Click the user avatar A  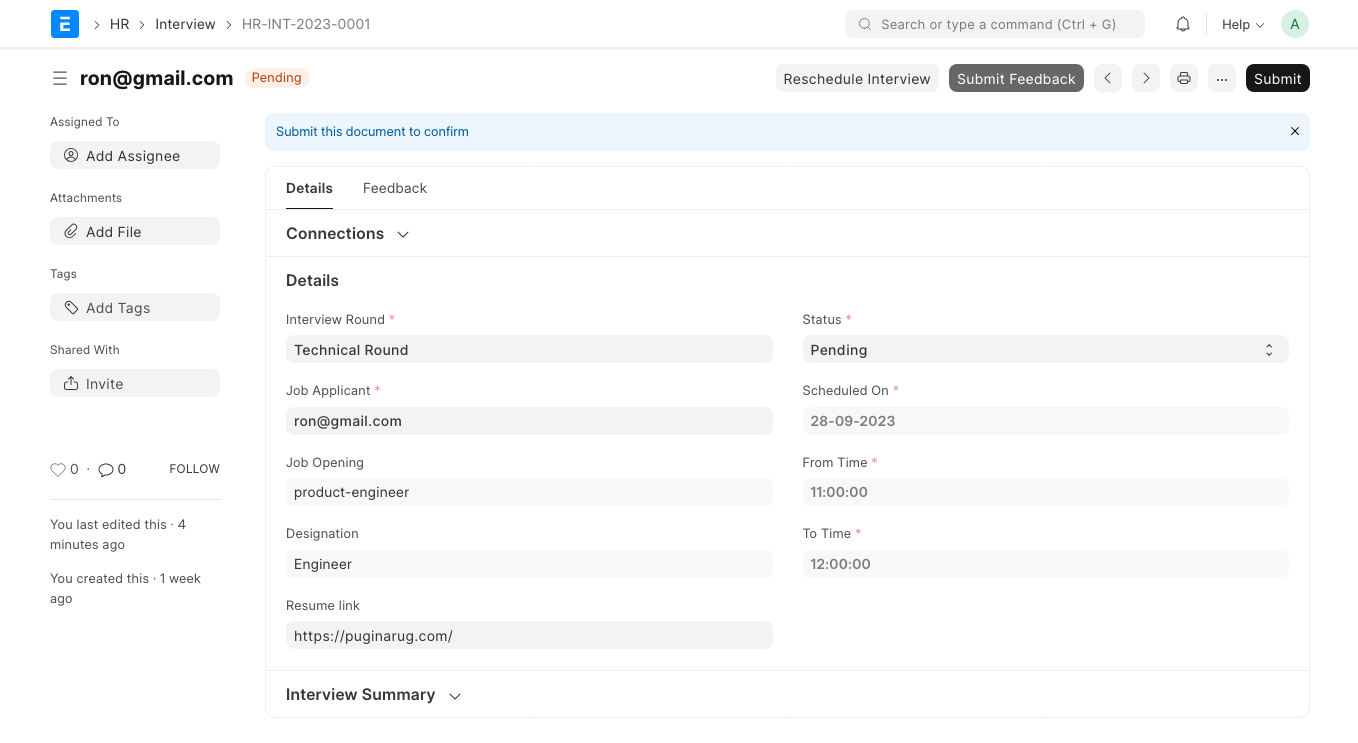pyautogui.click(x=1294, y=24)
